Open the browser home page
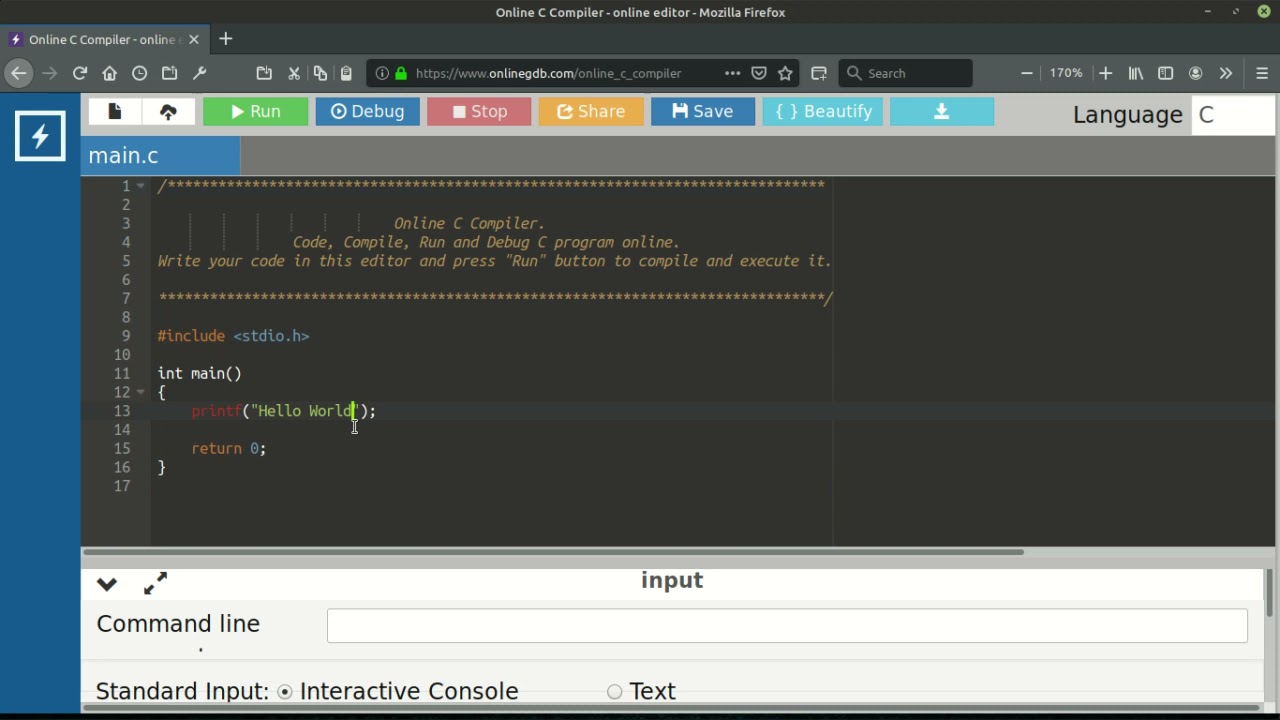The image size is (1280, 720). 110,73
